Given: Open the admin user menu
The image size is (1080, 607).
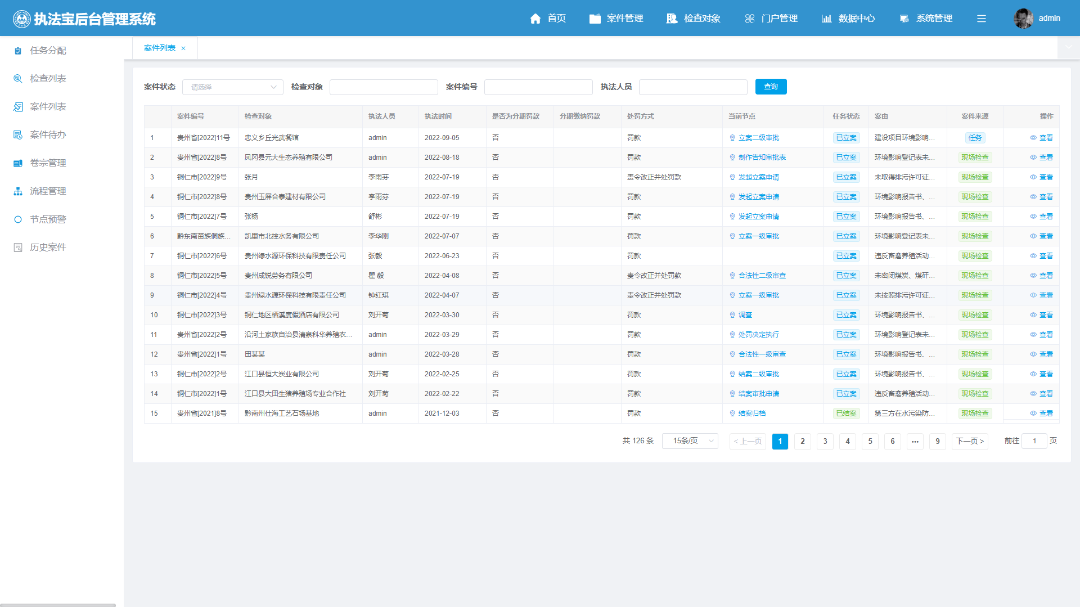Looking at the screenshot, I should tap(1037, 19).
